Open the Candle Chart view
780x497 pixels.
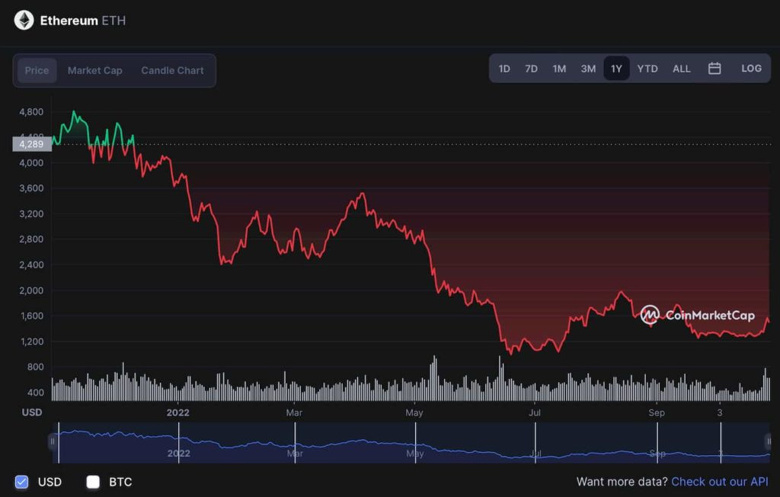point(172,71)
